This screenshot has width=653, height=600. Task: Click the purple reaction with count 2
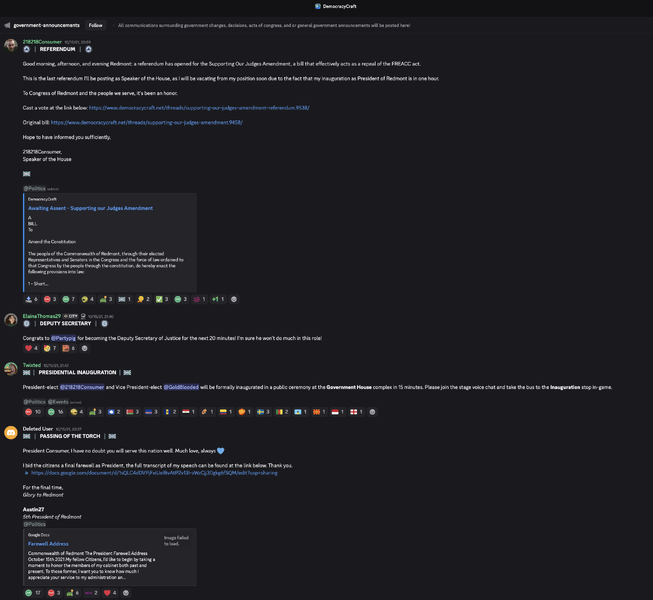pos(91,593)
